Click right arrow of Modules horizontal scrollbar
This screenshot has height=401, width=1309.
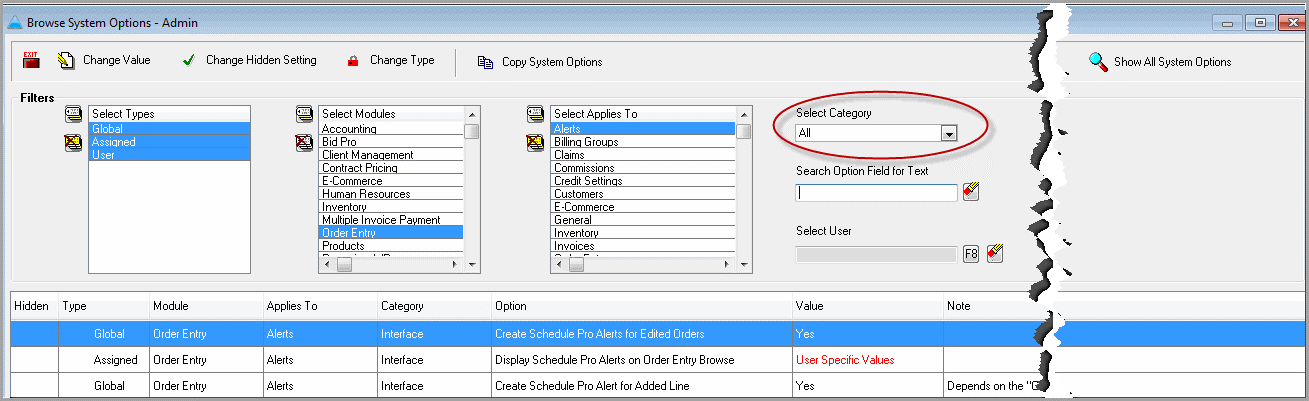tap(453, 265)
